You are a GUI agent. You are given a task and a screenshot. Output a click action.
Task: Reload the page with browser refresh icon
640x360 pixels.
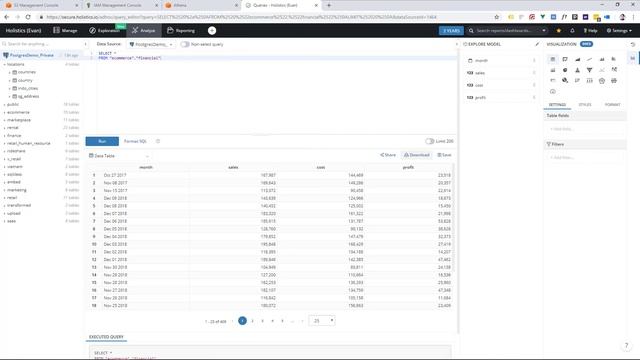point(28,17)
